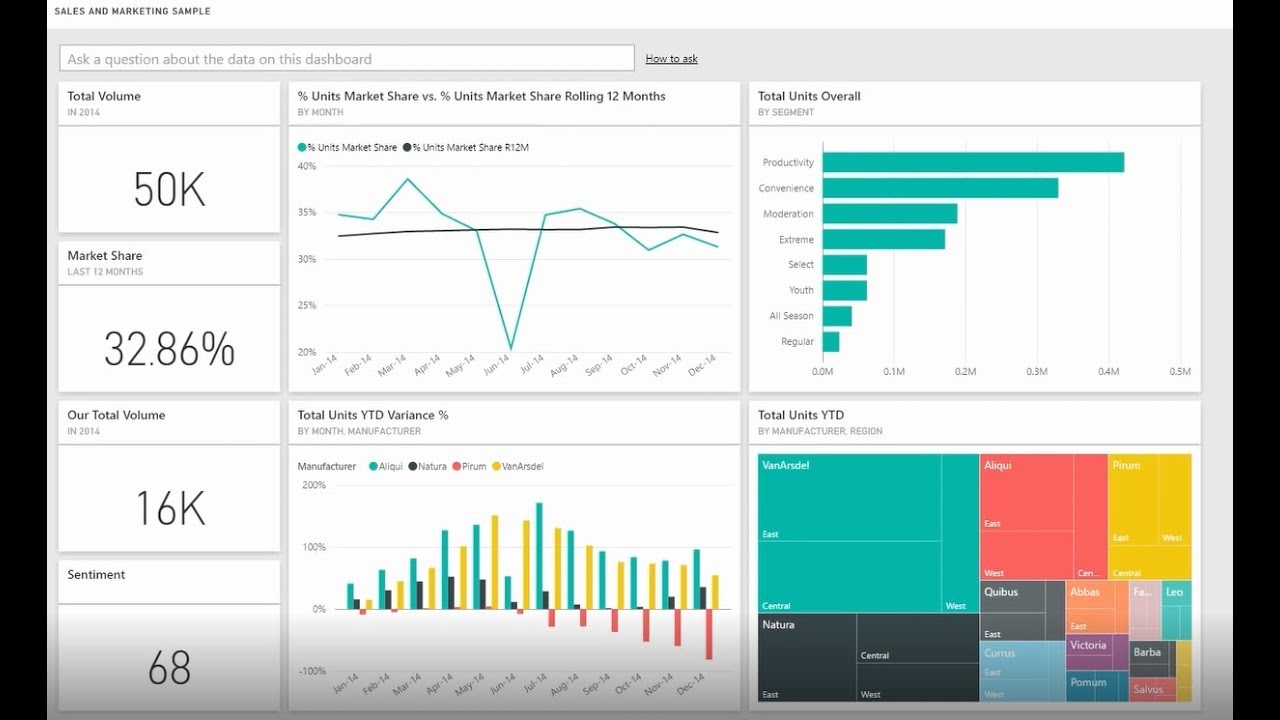Select the Pomum treemap block

pyautogui.click(x=1097, y=686)
